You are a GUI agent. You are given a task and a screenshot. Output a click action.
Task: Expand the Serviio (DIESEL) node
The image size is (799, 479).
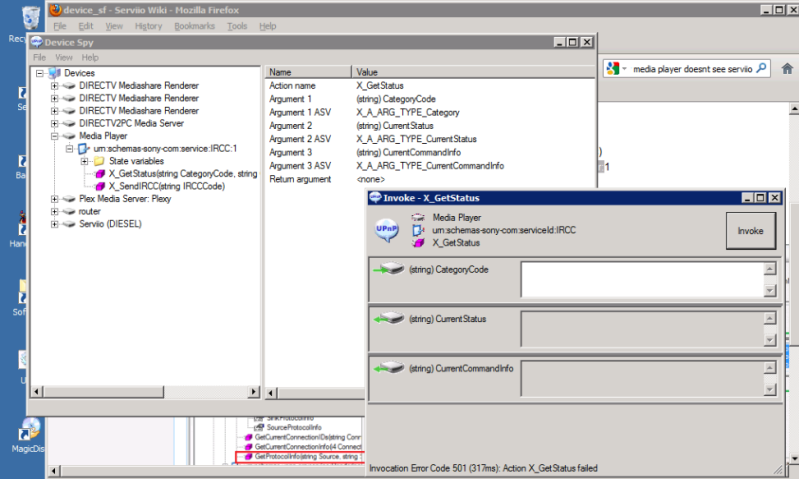click(x=55, y=224)
